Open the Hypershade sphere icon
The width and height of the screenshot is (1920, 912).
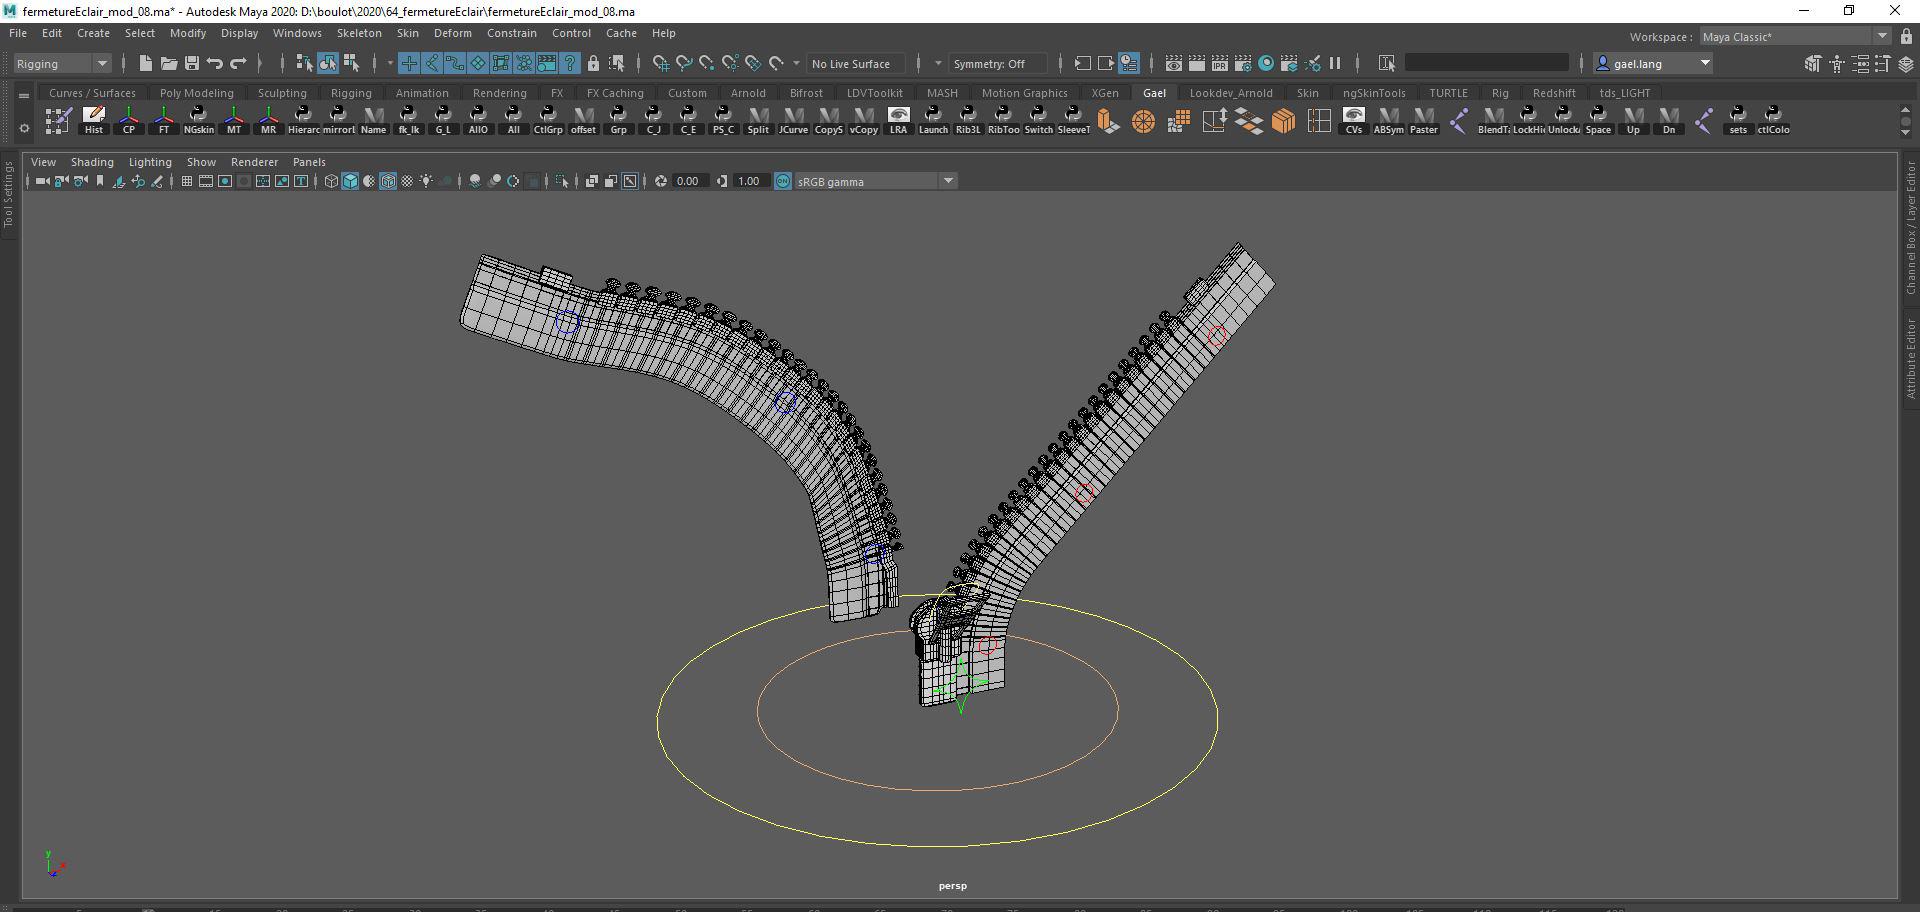(1266, 63)
